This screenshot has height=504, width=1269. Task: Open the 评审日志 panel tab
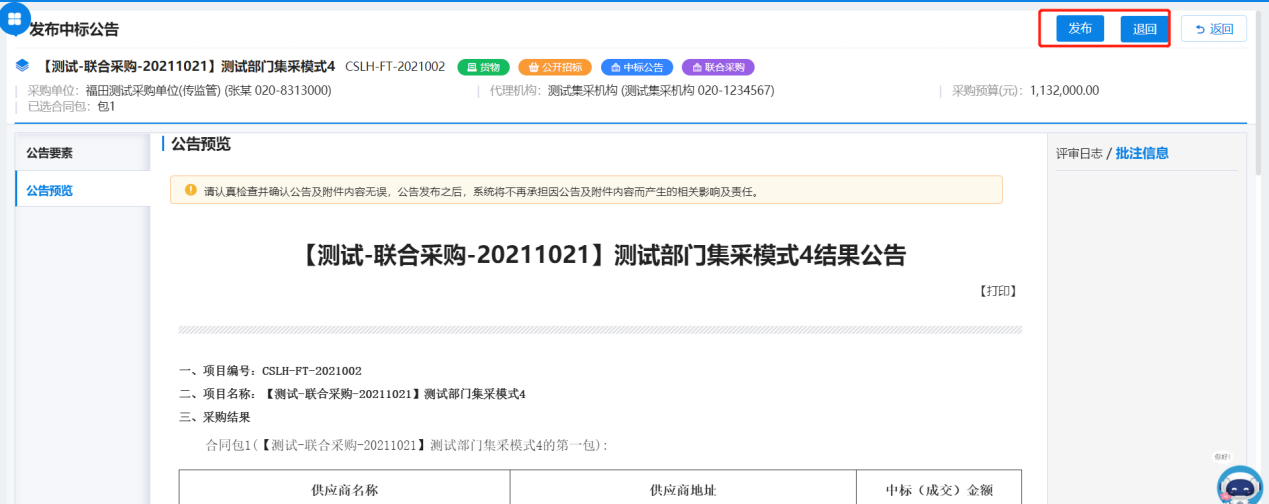point(1078,153)
